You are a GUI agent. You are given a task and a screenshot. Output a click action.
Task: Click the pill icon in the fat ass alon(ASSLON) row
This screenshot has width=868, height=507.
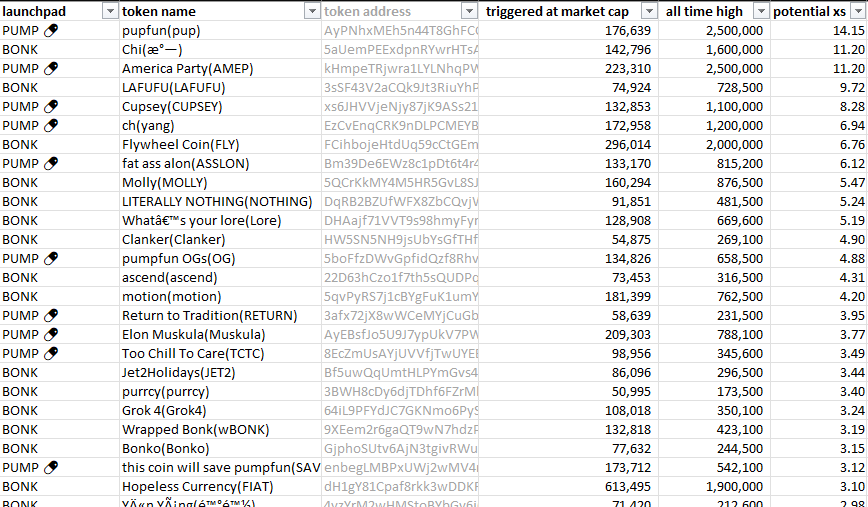[51, 163]
